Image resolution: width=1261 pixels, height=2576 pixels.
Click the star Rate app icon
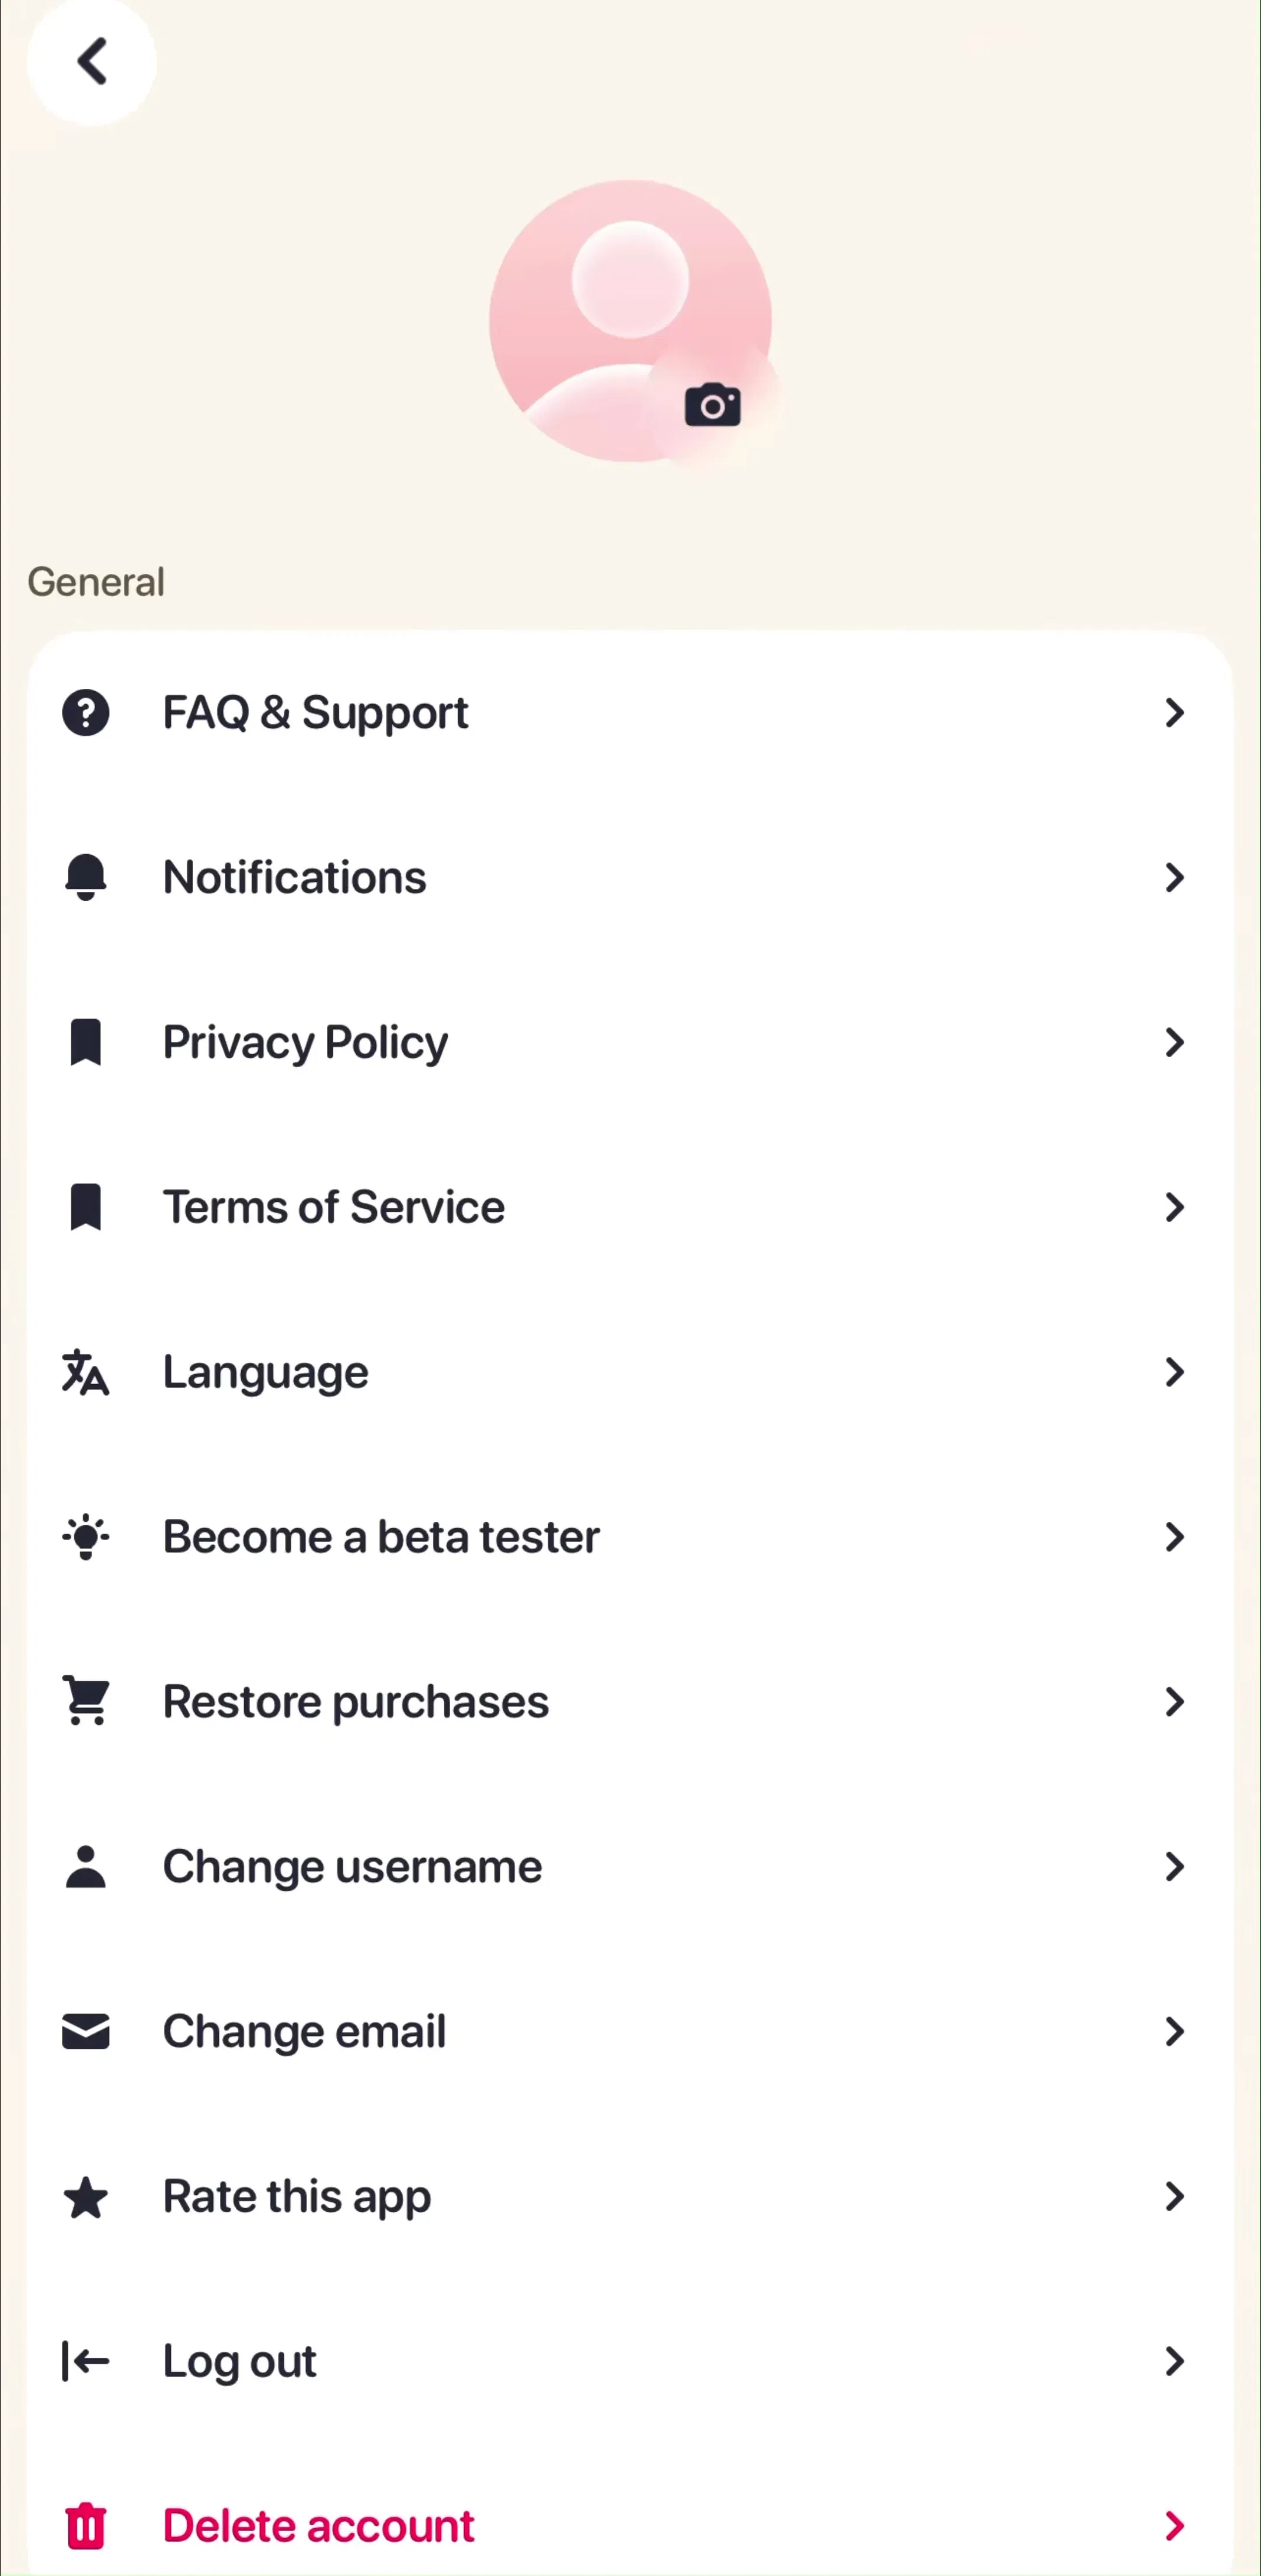point(86,2196)
